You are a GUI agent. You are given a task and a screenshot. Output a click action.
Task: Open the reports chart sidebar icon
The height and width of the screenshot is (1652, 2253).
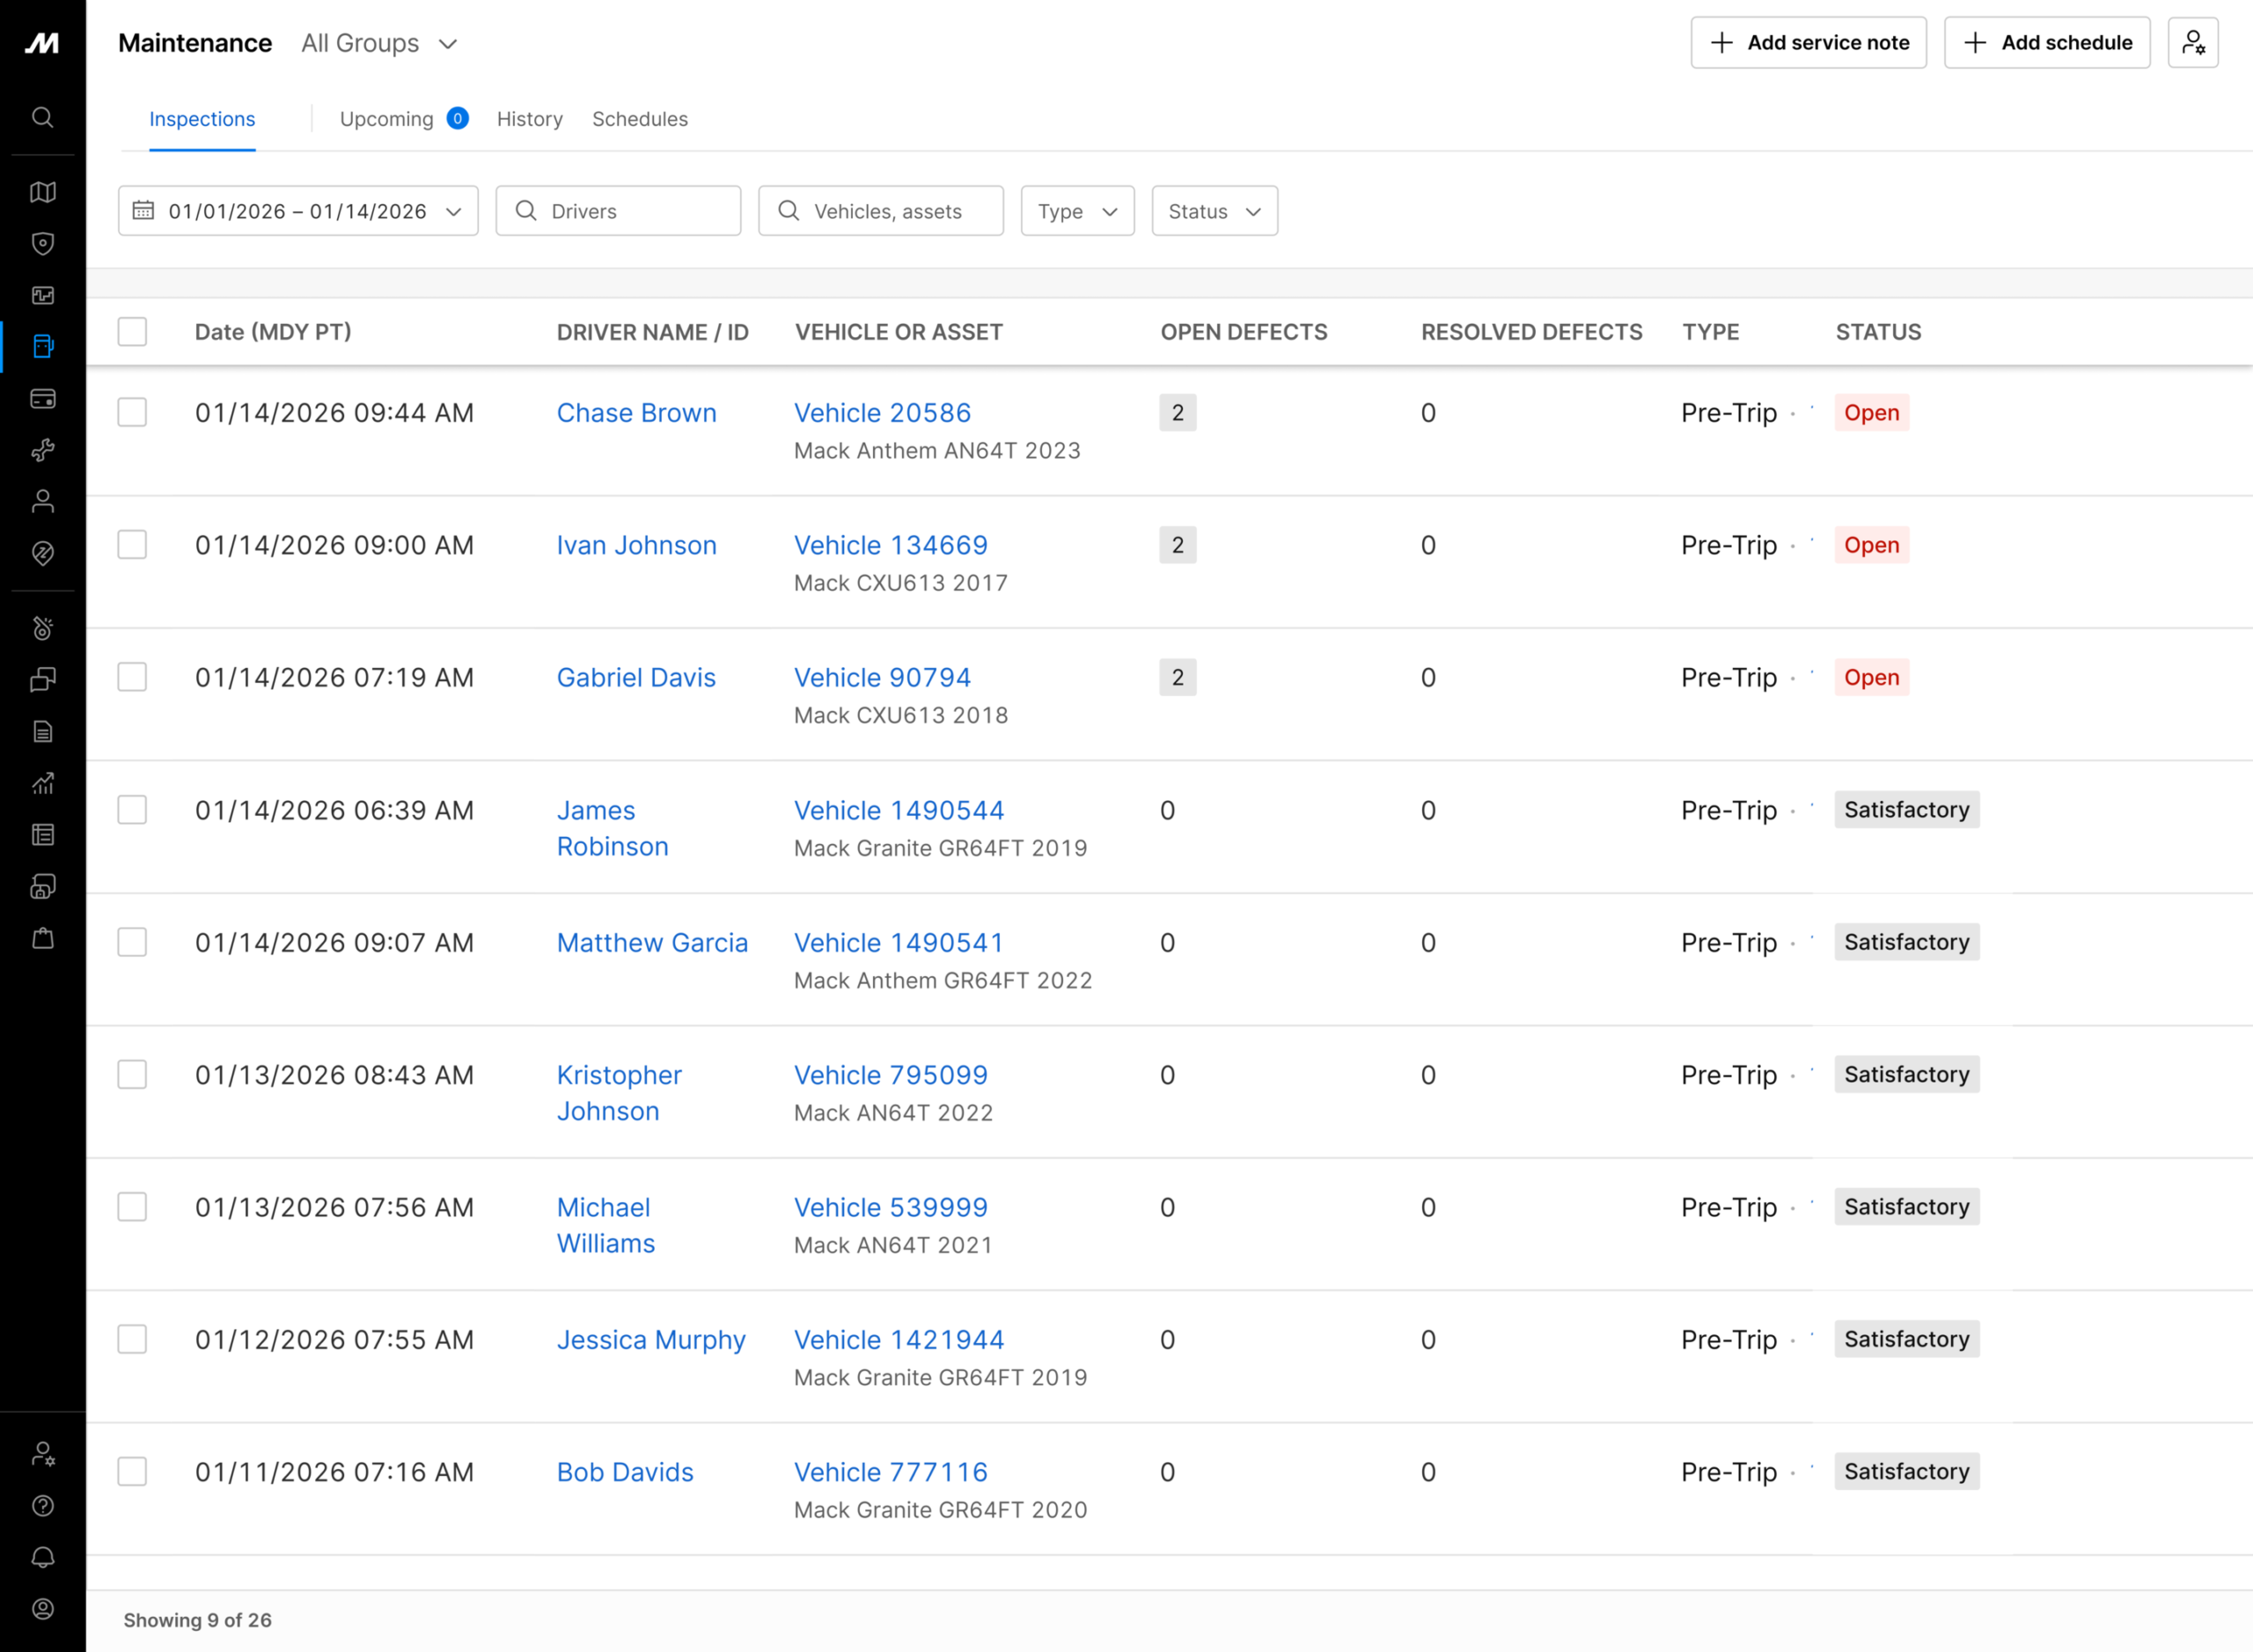coord(42,783)
